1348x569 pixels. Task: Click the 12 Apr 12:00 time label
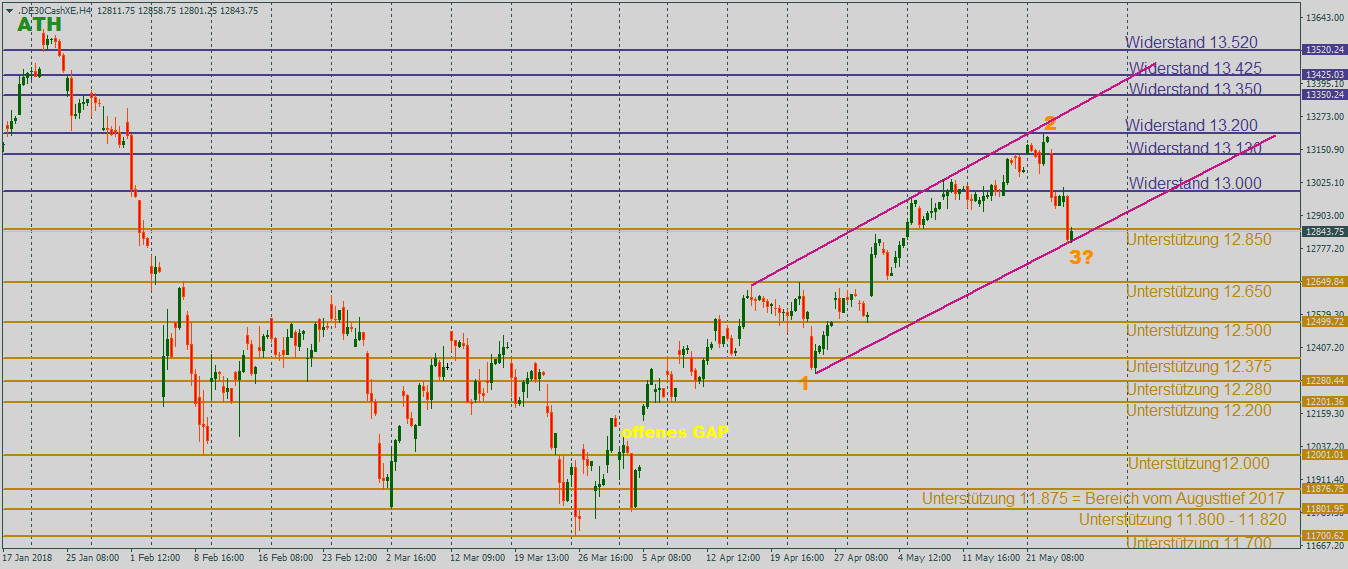click(732, 558)
